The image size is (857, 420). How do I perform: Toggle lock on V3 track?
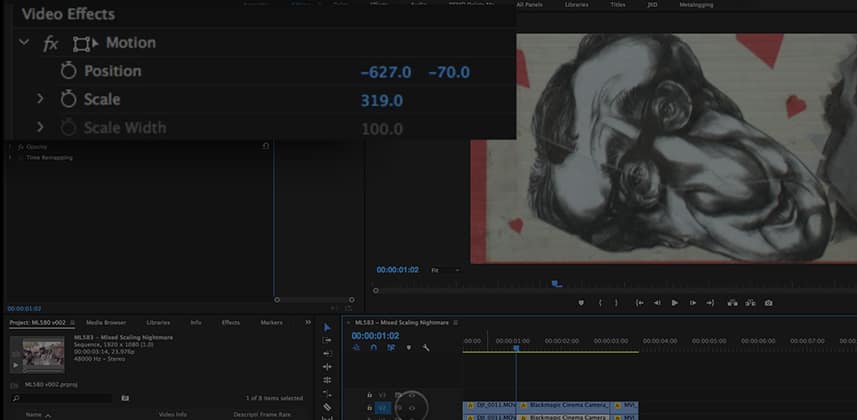[x=370, y=395]
